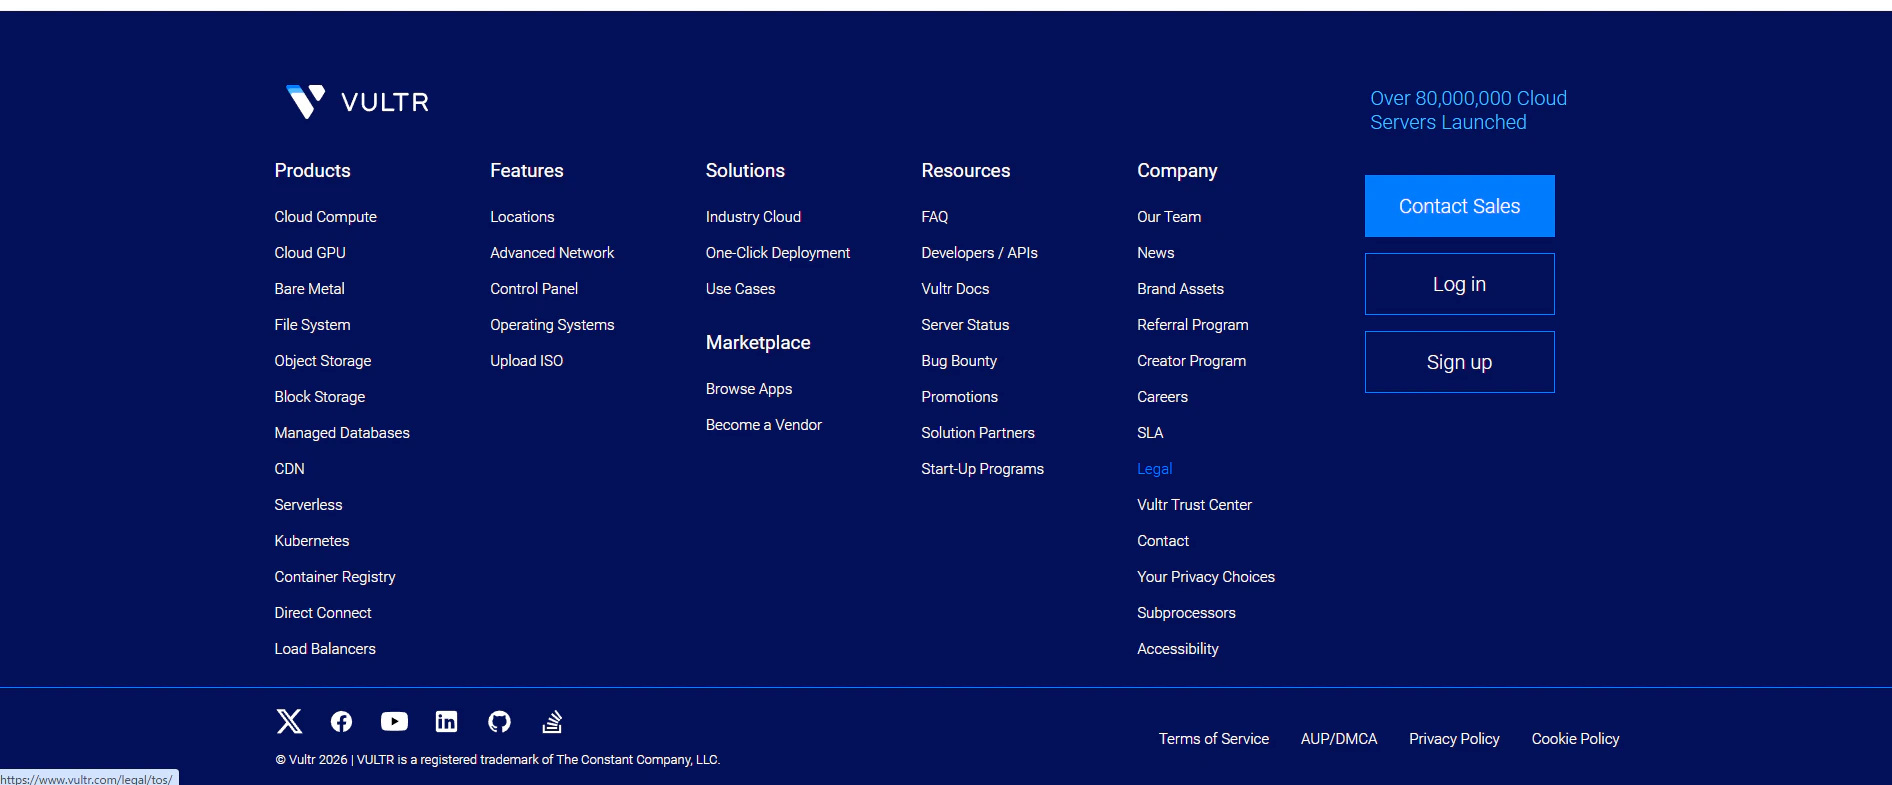The image size is (1892, 785).
Task: Open Solution Partners link
Action: tap(978, 433)
